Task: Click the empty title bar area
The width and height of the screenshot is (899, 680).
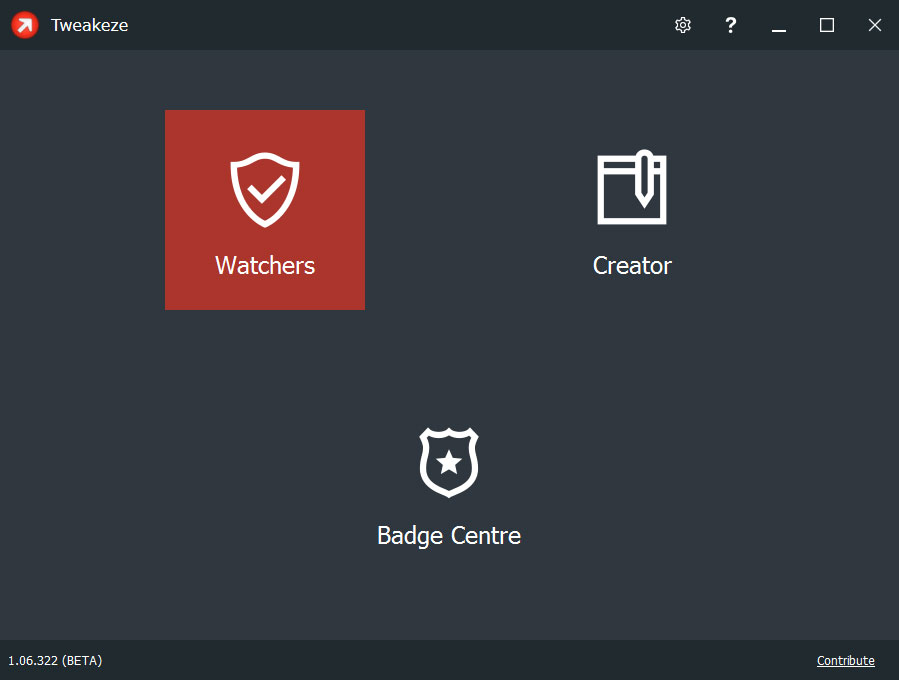Action: [x=400, y=25]
